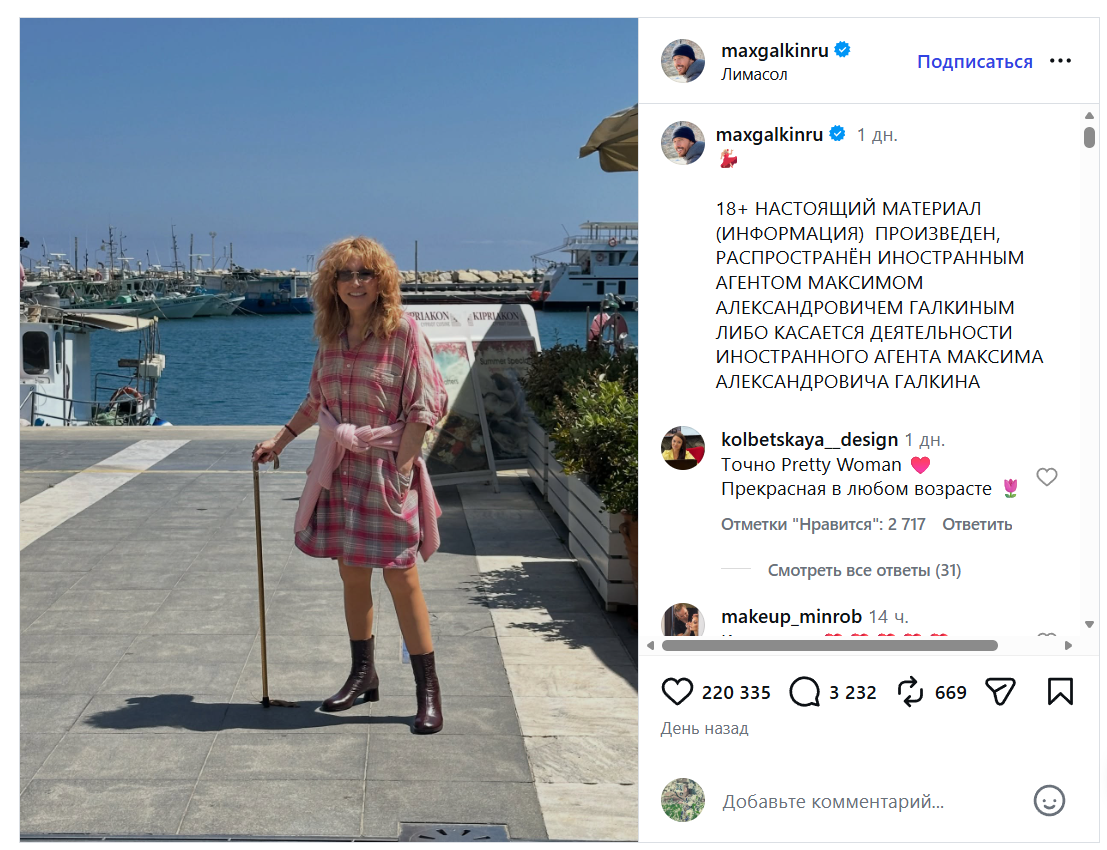
Task: Click the comments scrollbar down arrow
Action: point(1089,624)
